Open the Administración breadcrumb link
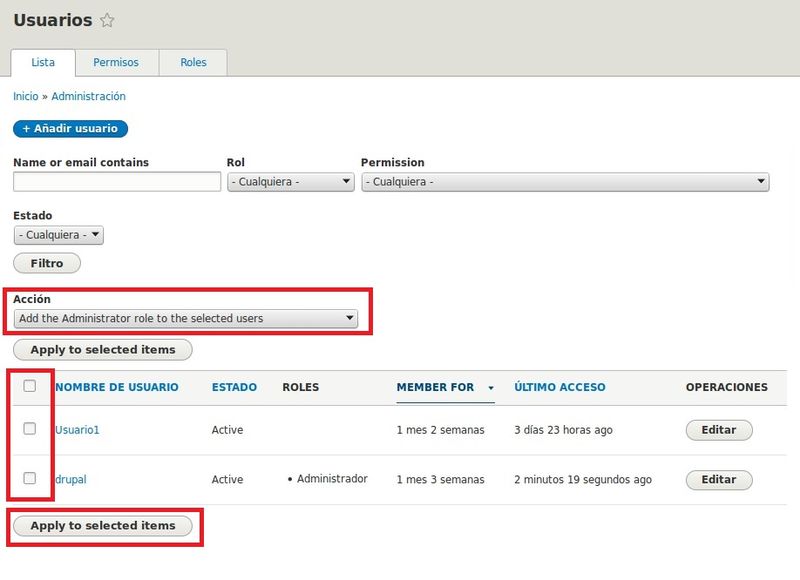This screenshot has height=580, width=800. (x=88, y=96)
